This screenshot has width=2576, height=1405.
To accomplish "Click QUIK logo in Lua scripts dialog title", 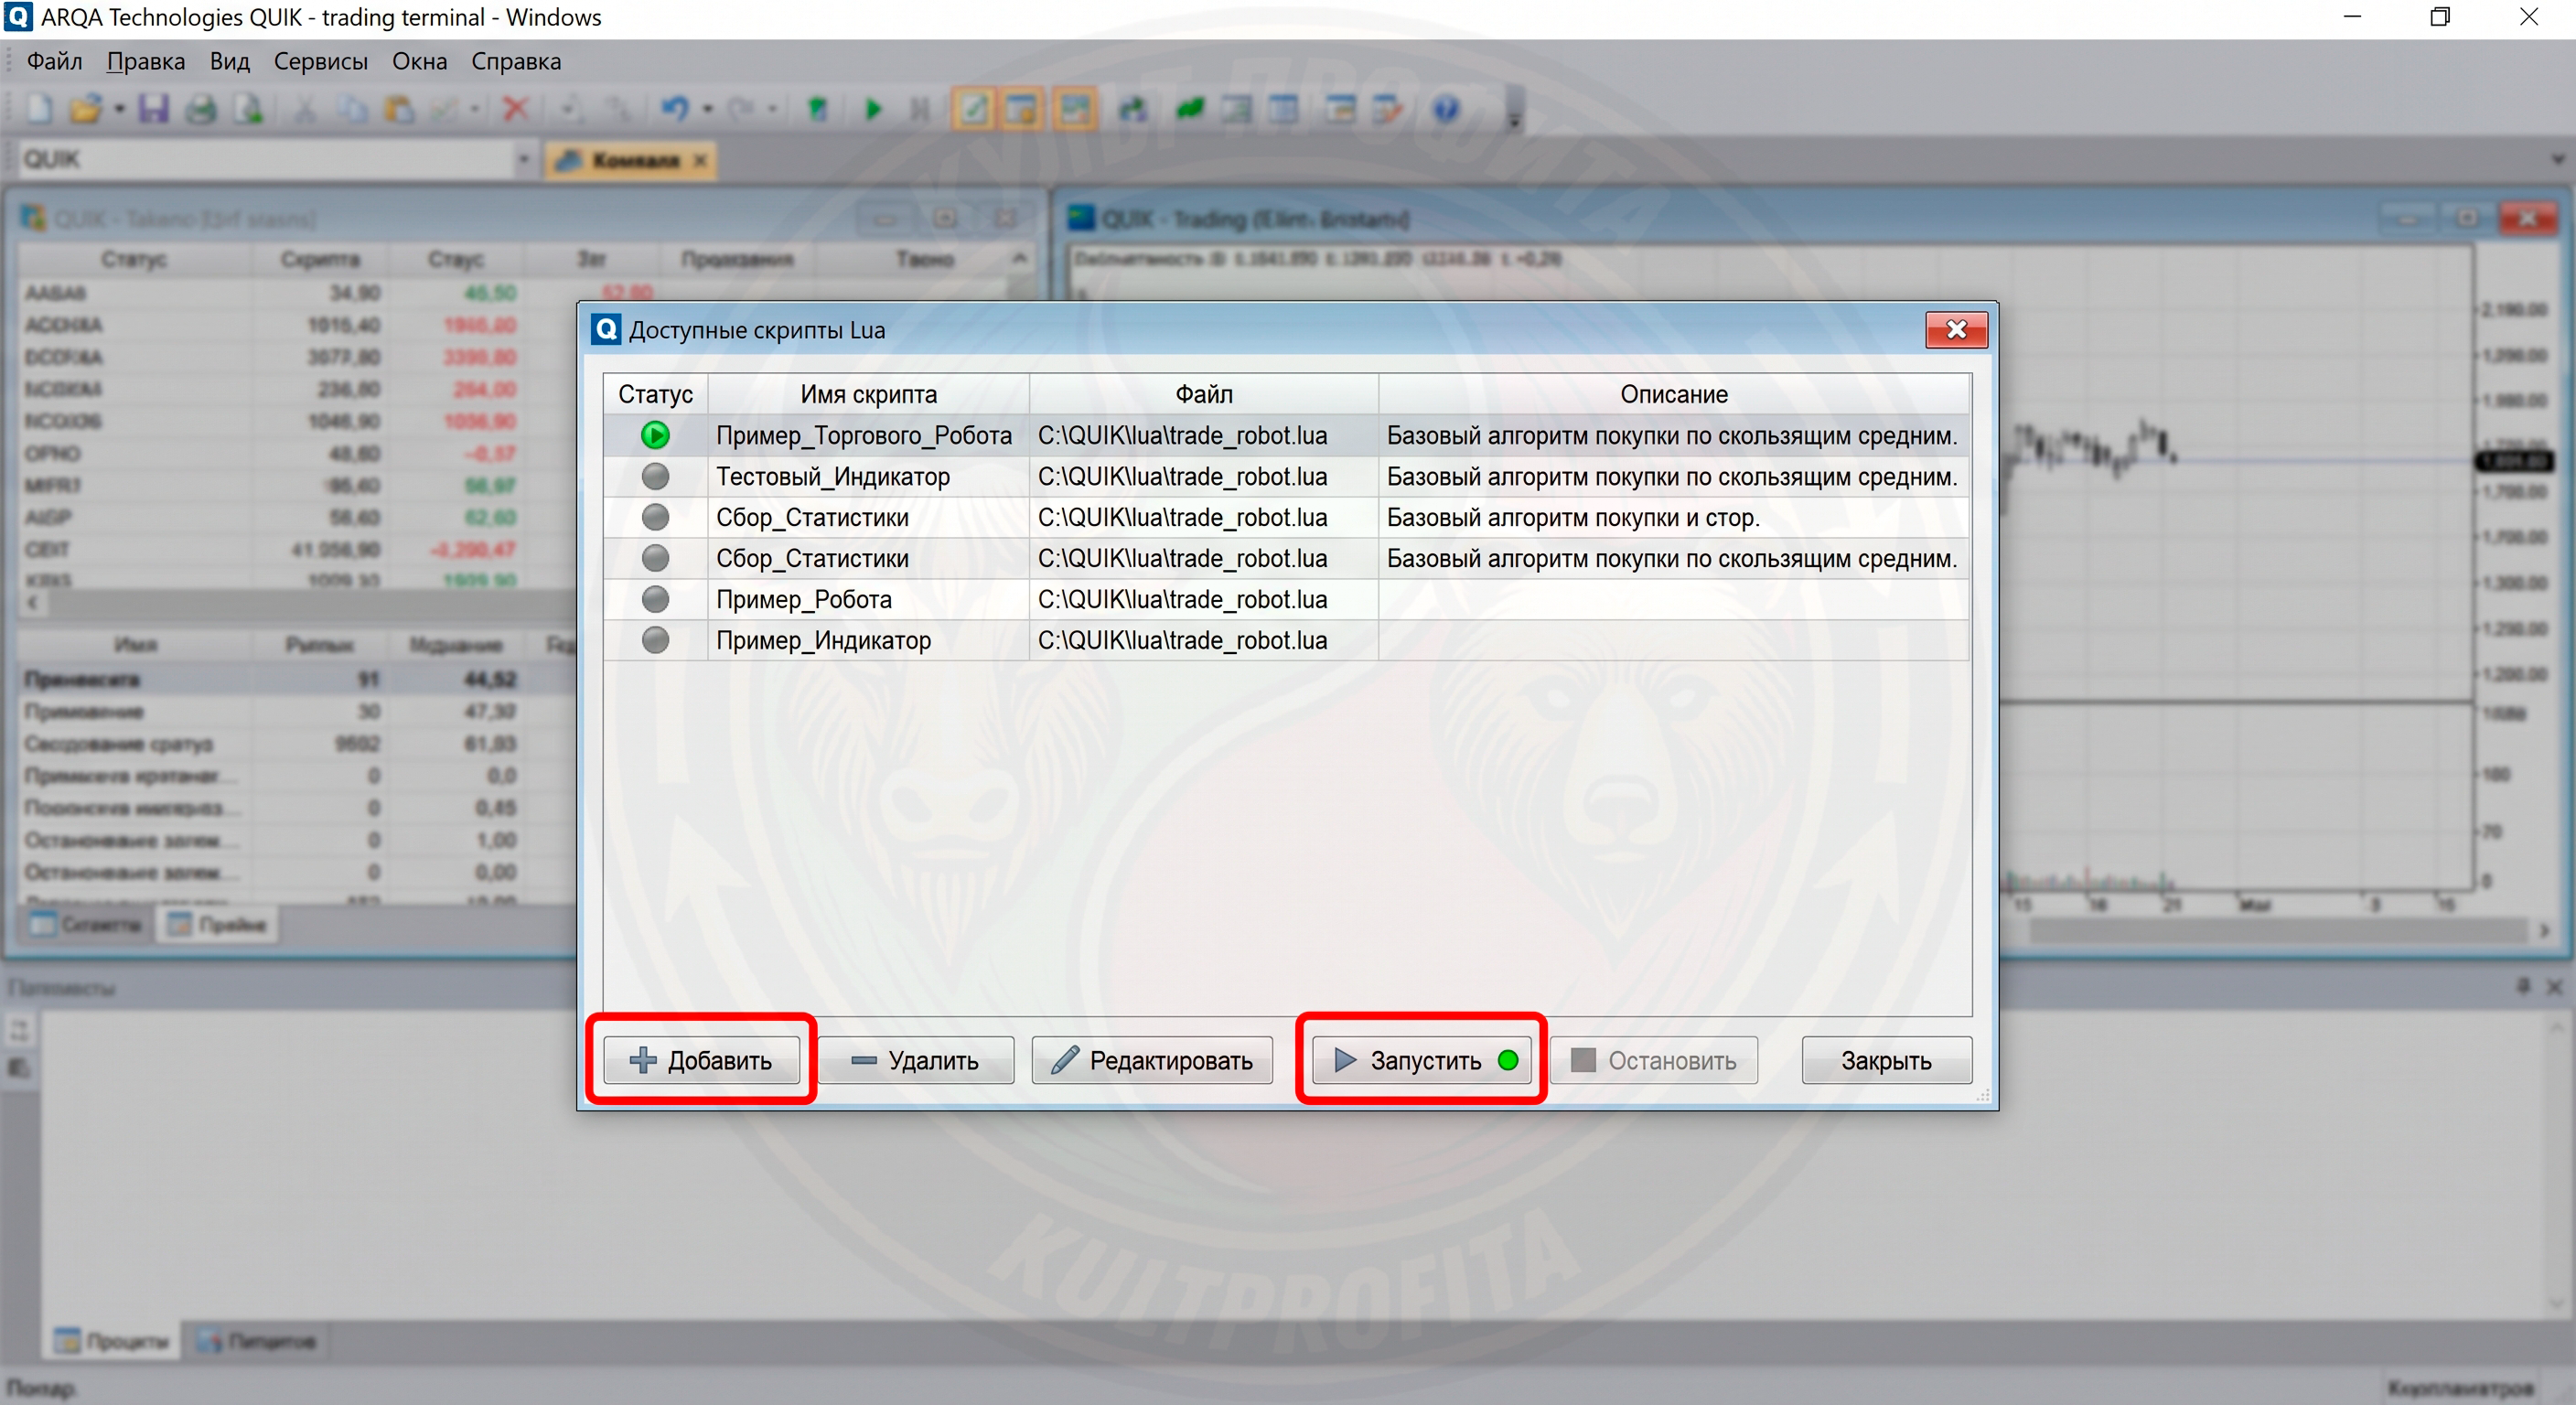I will 606,329.
